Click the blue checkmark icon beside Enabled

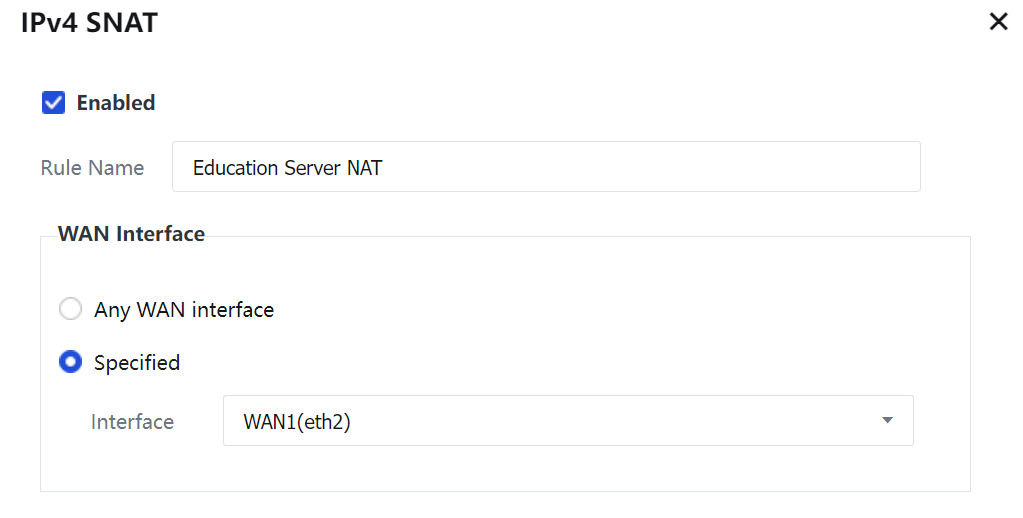pyautogui.click(x=54, y=103)
